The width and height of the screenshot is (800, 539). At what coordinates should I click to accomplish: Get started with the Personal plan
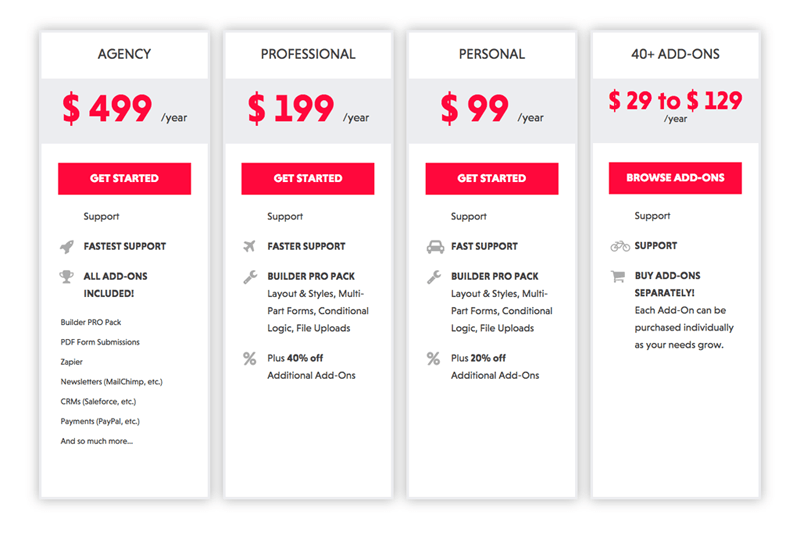(492, 179)
